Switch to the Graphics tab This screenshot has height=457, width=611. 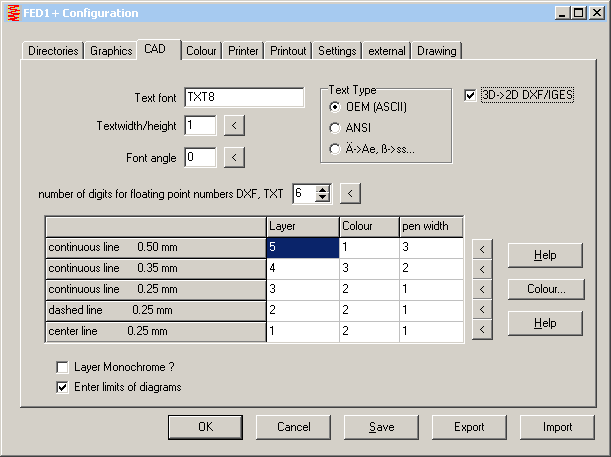pos(111,51)
